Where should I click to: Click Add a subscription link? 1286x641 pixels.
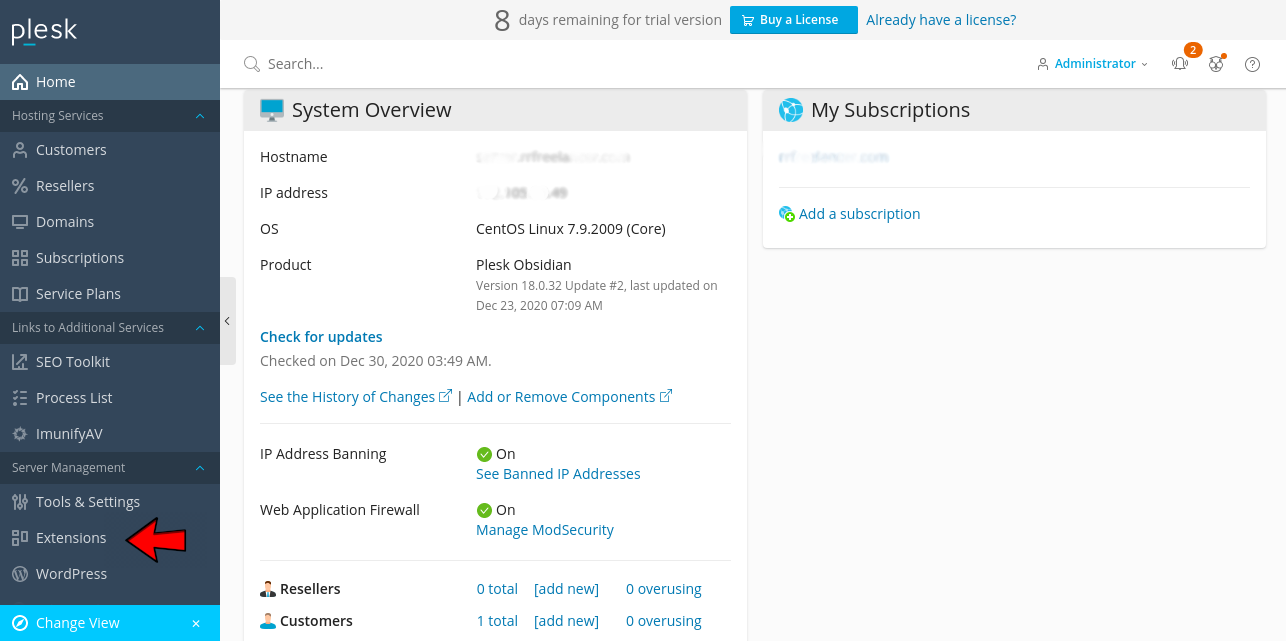pos(859,214)
